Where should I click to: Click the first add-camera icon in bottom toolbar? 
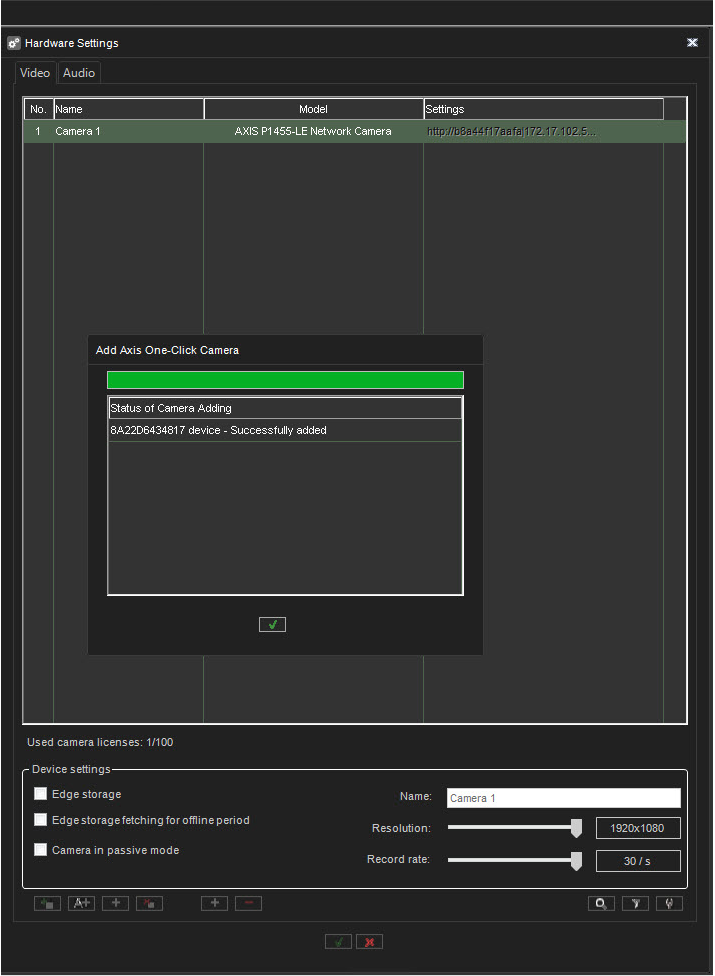(x=47, y=903)
